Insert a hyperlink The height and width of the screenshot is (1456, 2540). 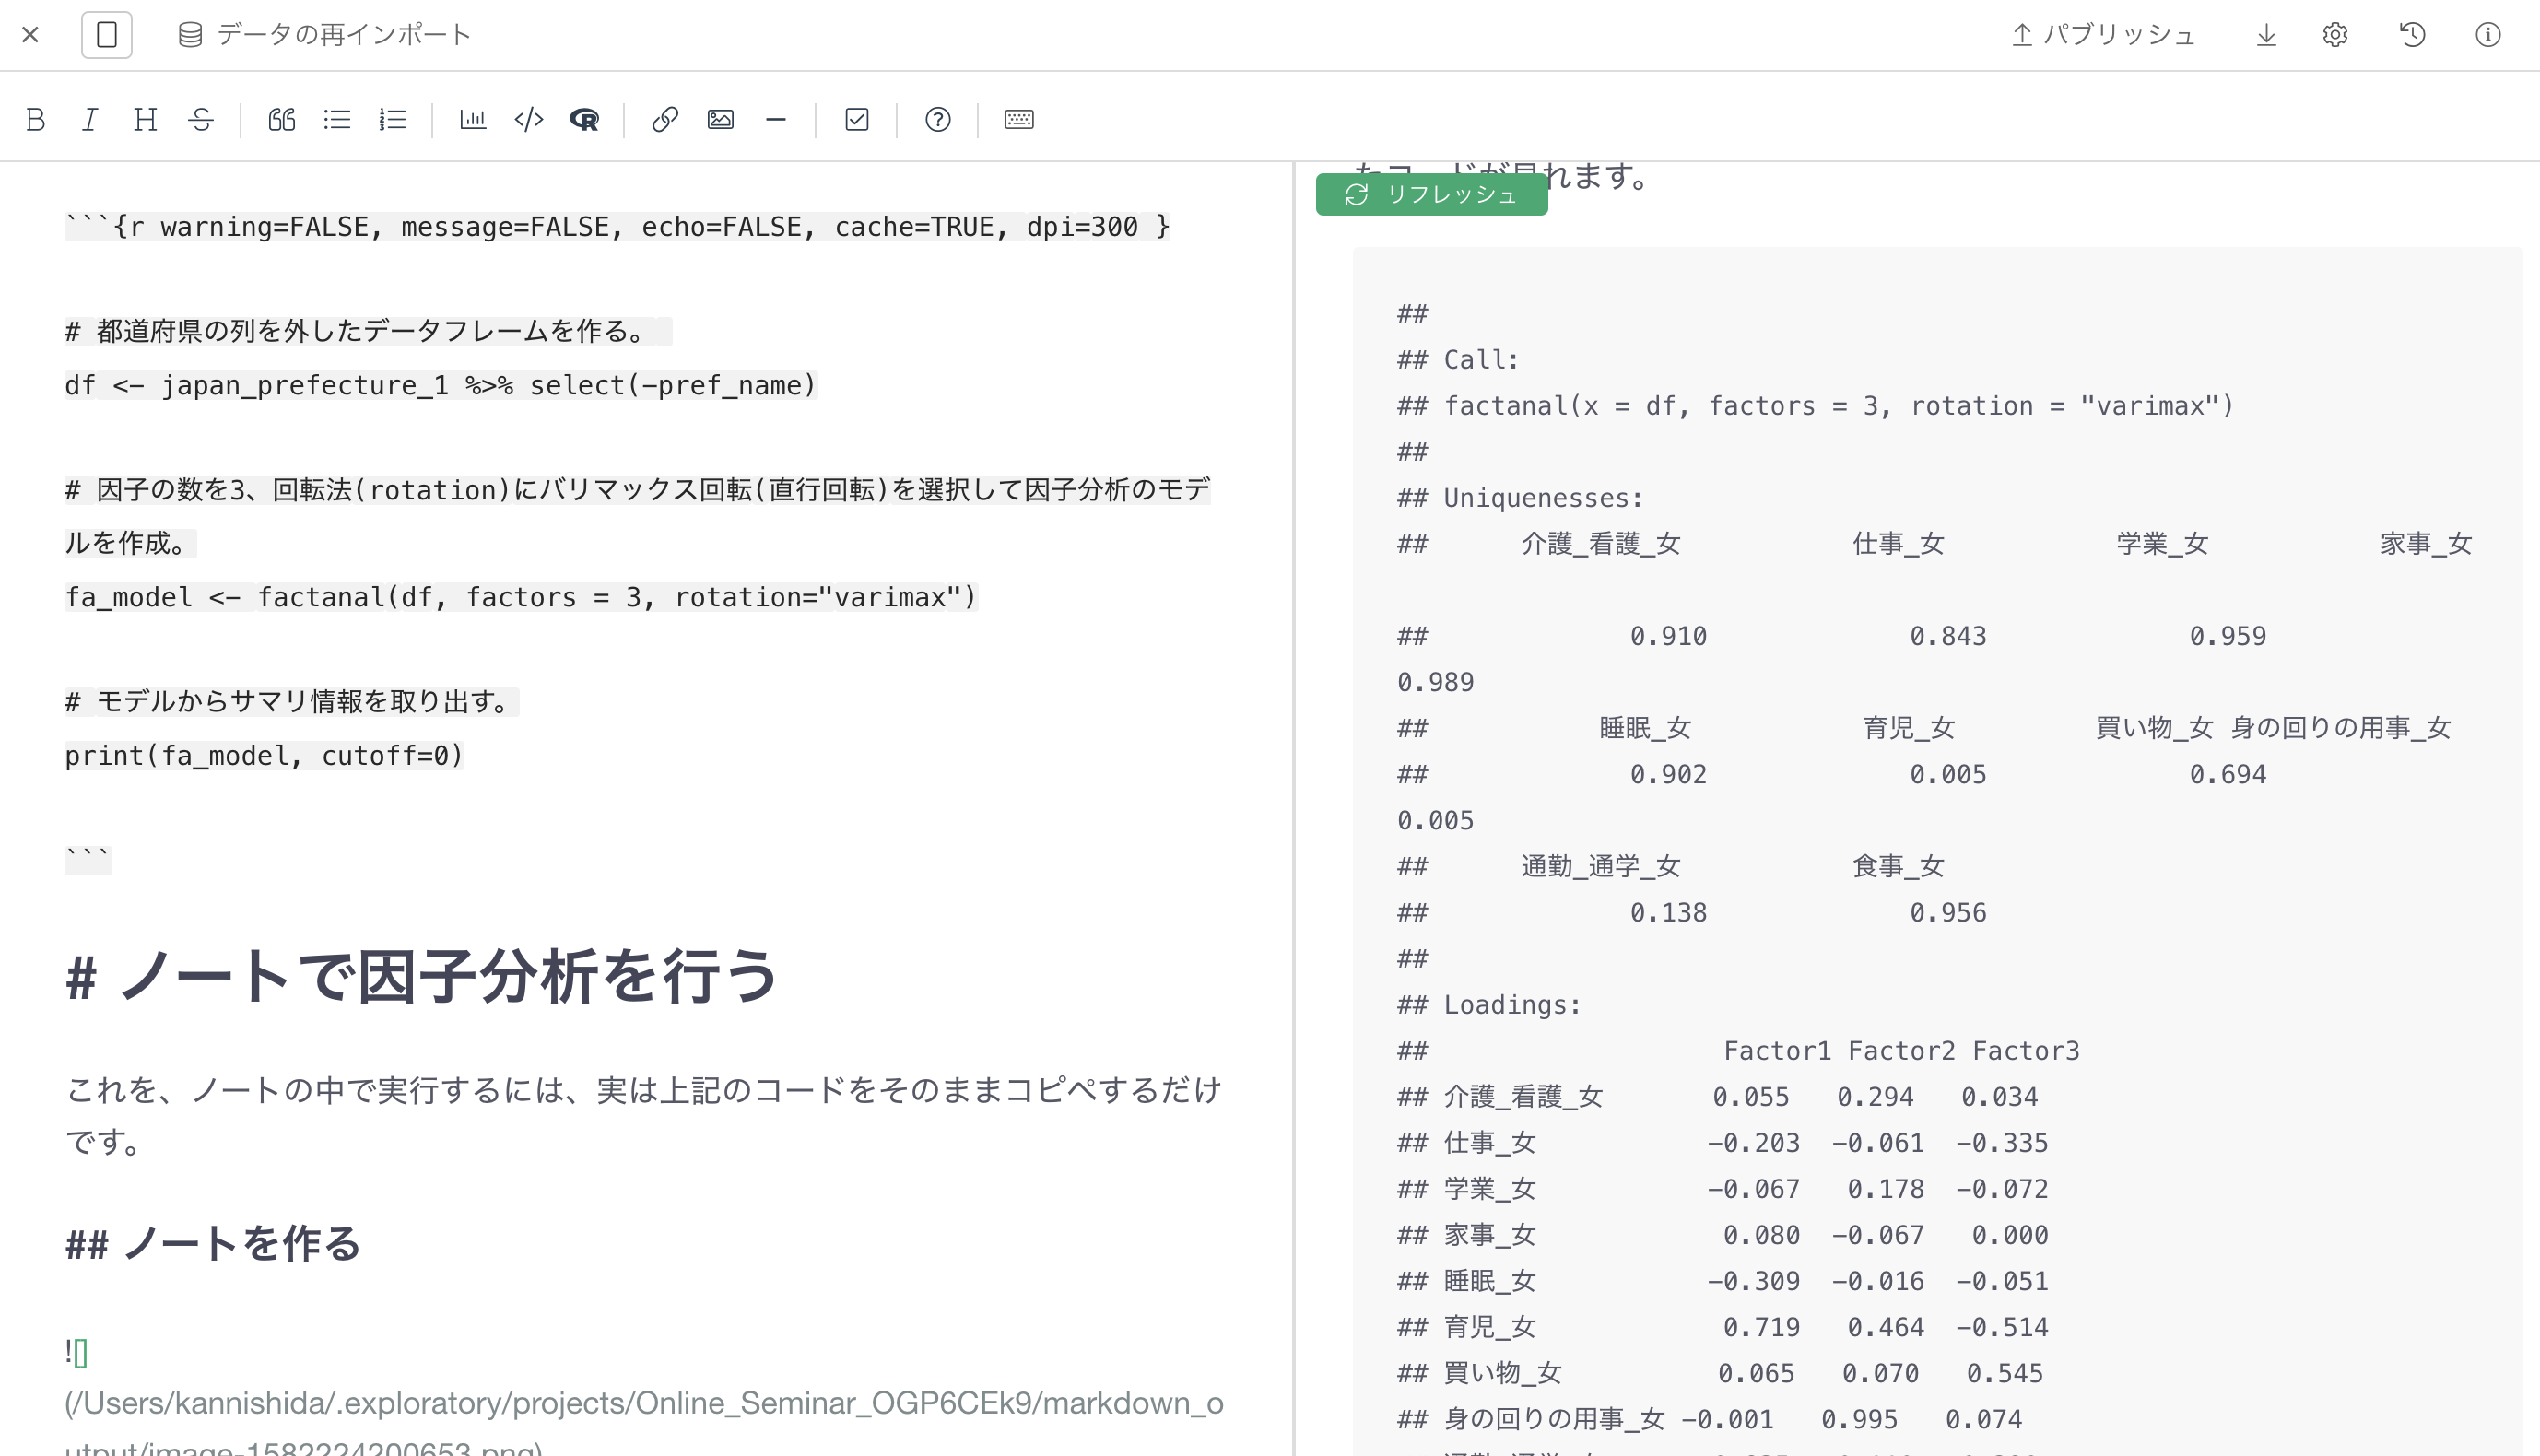[x=665, y=120]
